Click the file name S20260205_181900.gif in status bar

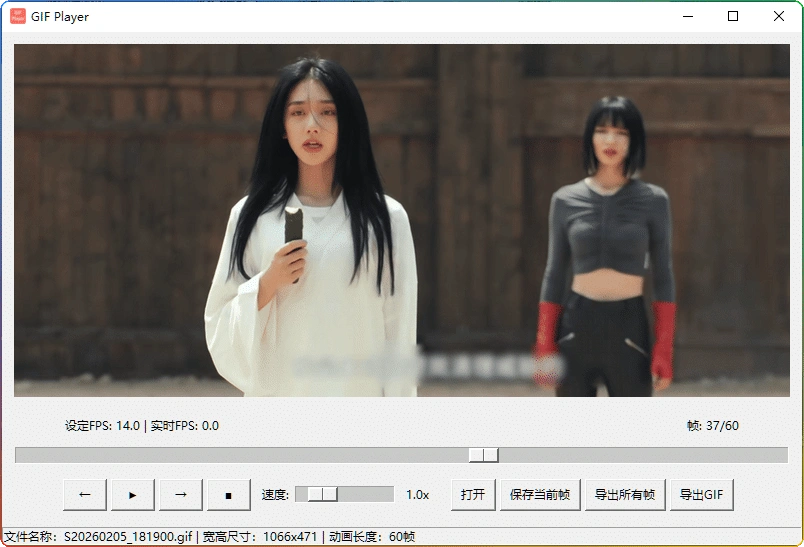128,537
